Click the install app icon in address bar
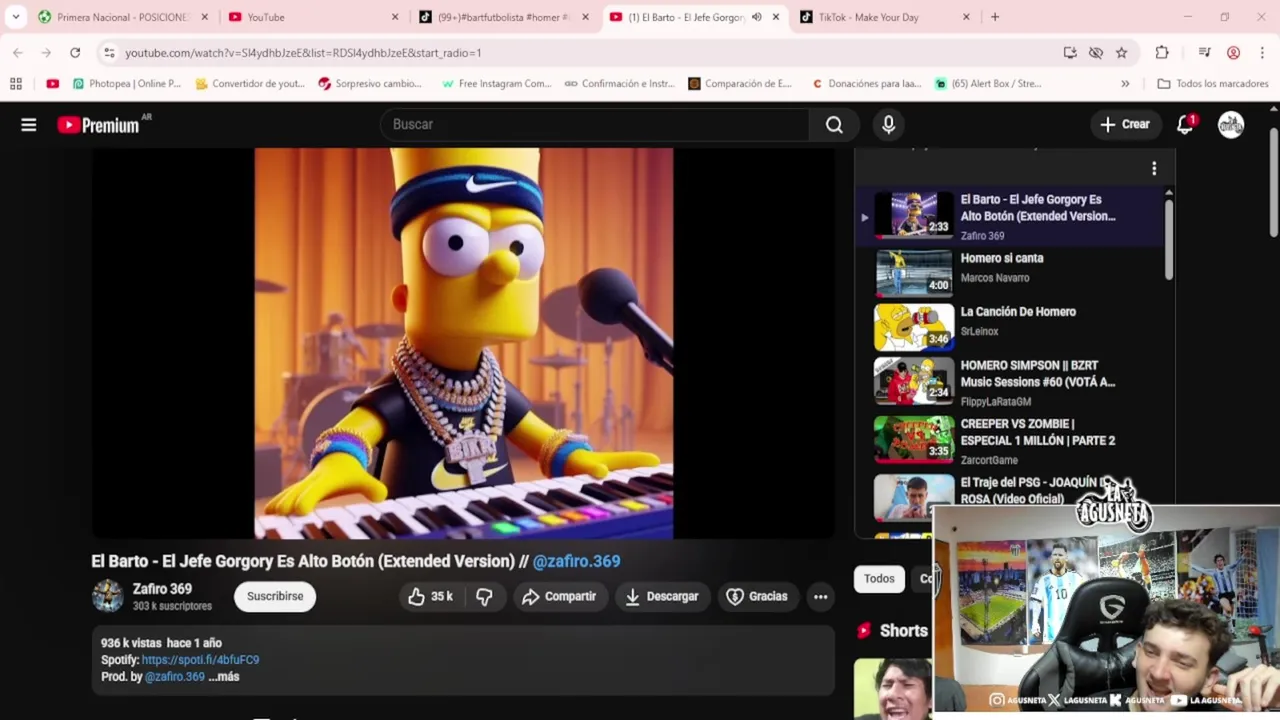This screenshot has height=720, width=1280. [1070, 52]
